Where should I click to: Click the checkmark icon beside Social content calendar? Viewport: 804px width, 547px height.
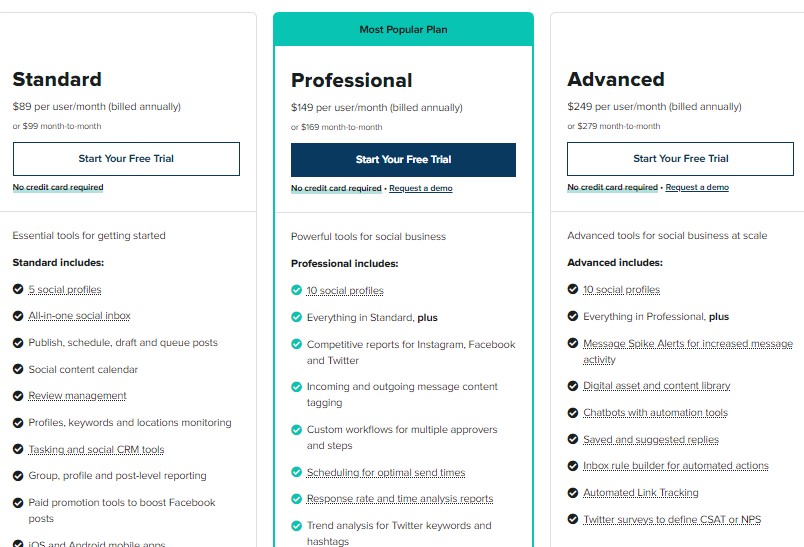click(18, 369)
